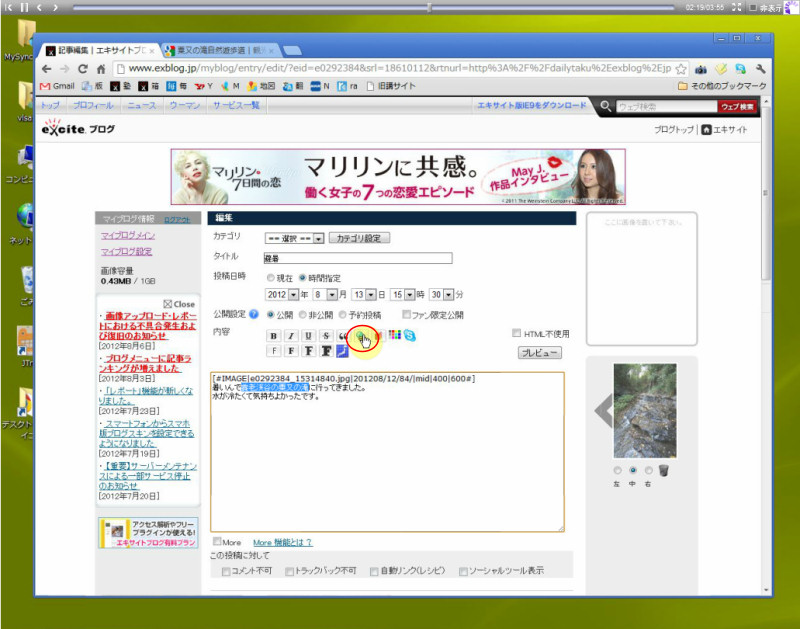Image resolution: width=800 pixels, height=629 pixels.
Task: Go back with Chrome's back arrow
Action: click(47, 69)
